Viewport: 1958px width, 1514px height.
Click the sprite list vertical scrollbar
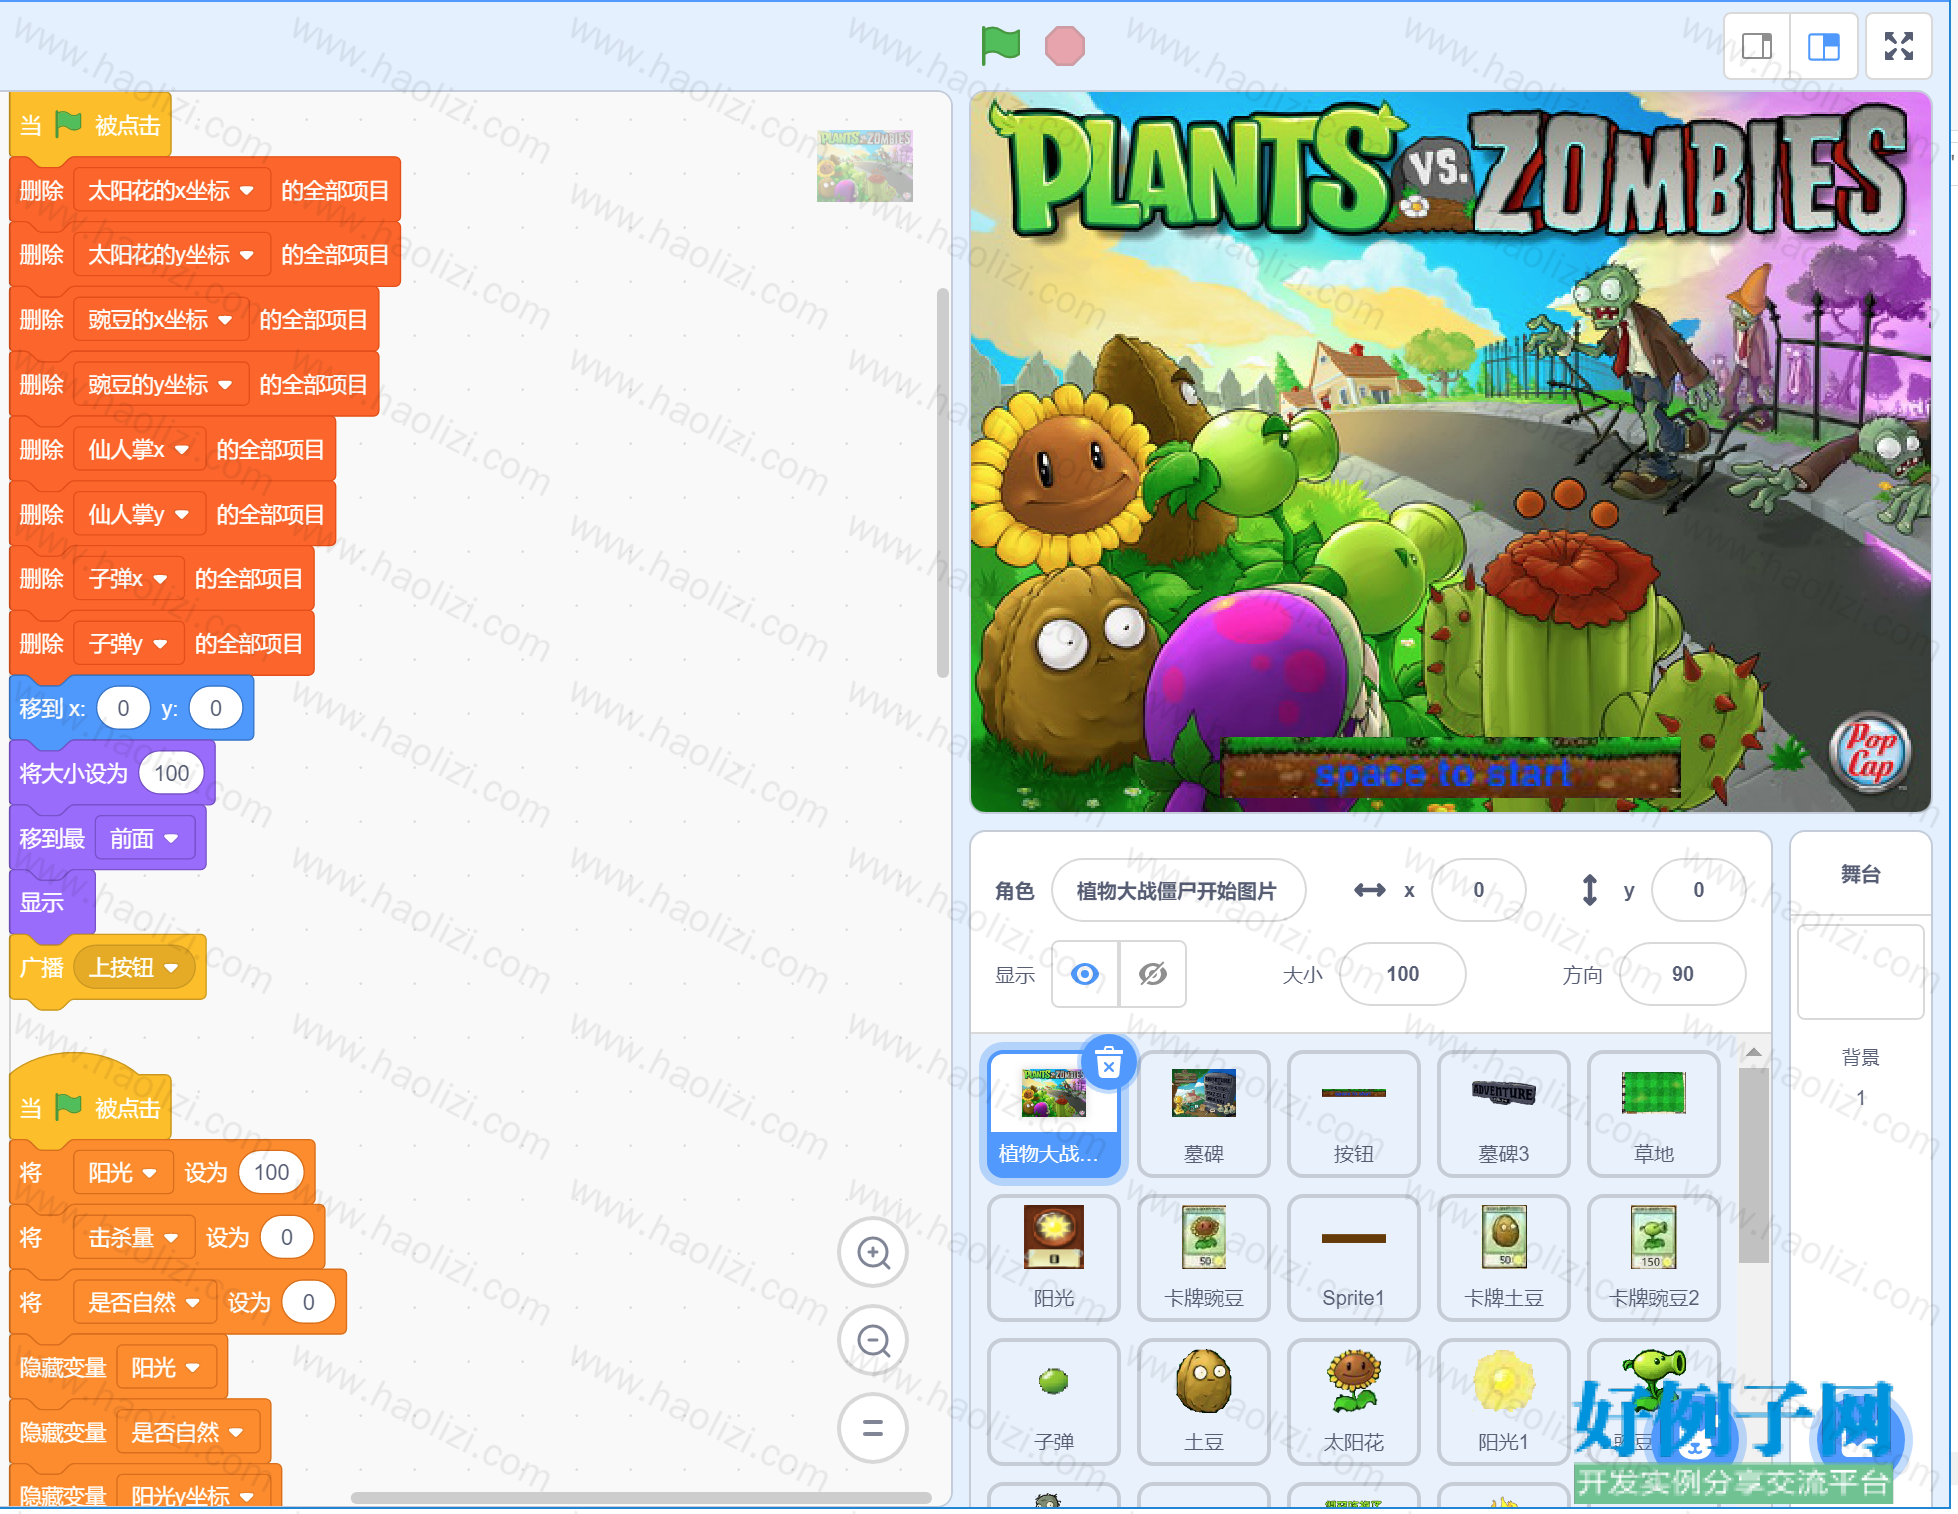pyautogui.click(x=1753, y=1165)
